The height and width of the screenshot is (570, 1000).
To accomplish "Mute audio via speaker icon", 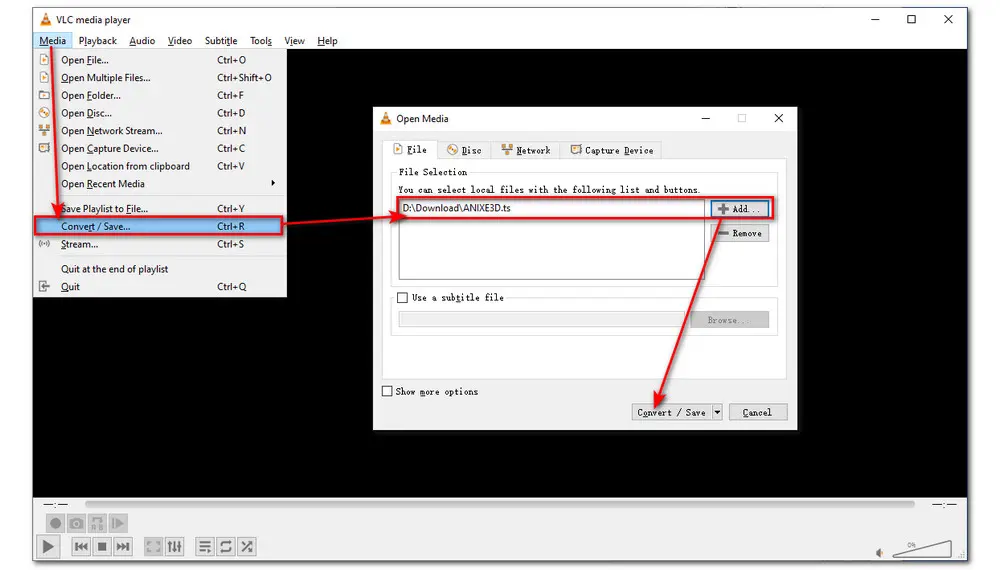I will tap(880, 553).
